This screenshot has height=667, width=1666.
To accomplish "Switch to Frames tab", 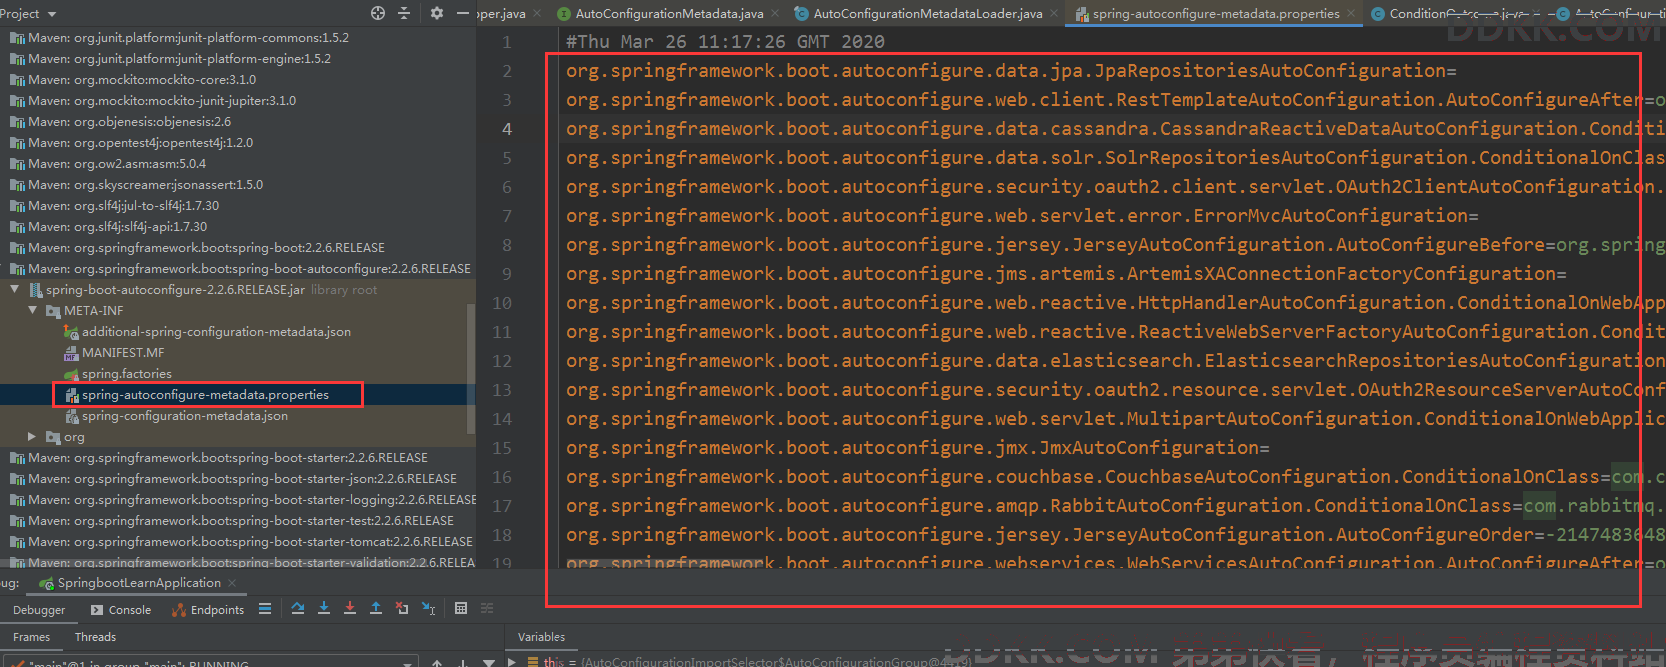I will (31, 637).
